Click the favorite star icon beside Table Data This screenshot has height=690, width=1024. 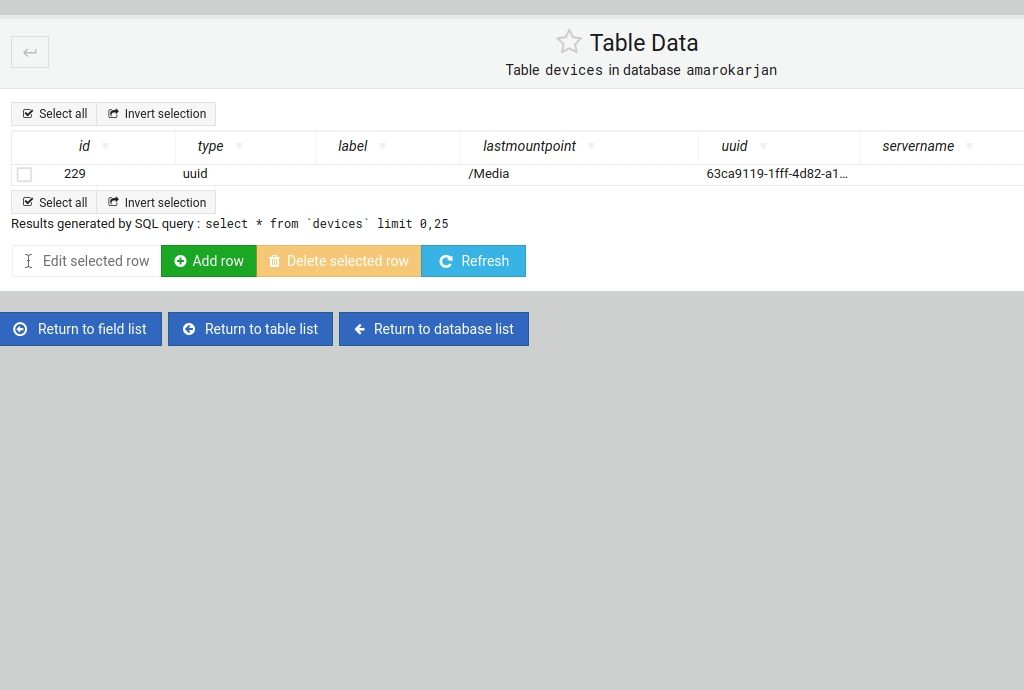click(568, 42)
